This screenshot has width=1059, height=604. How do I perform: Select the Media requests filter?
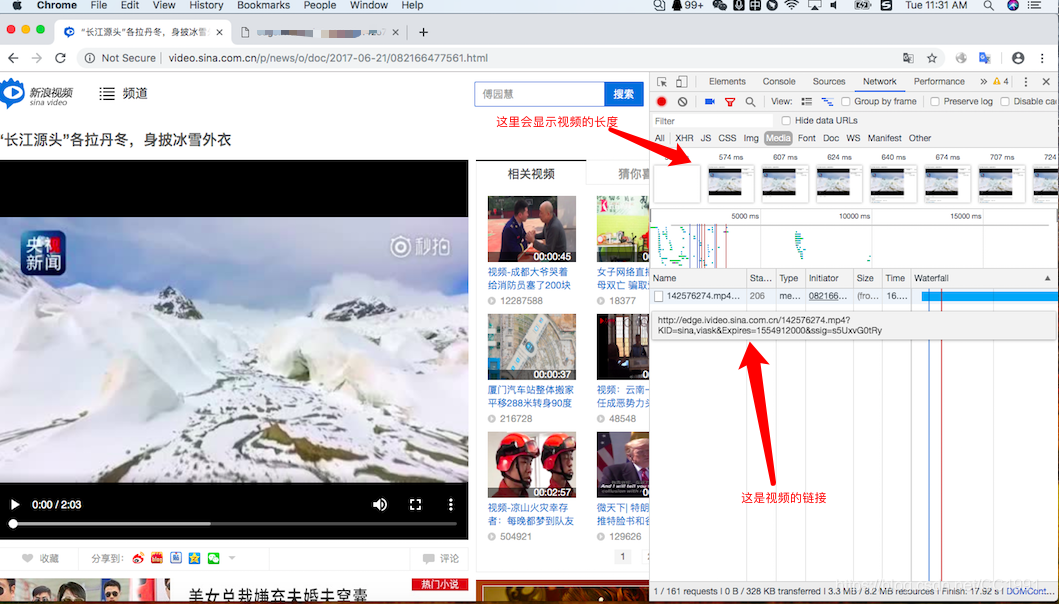tap(778, 138)
